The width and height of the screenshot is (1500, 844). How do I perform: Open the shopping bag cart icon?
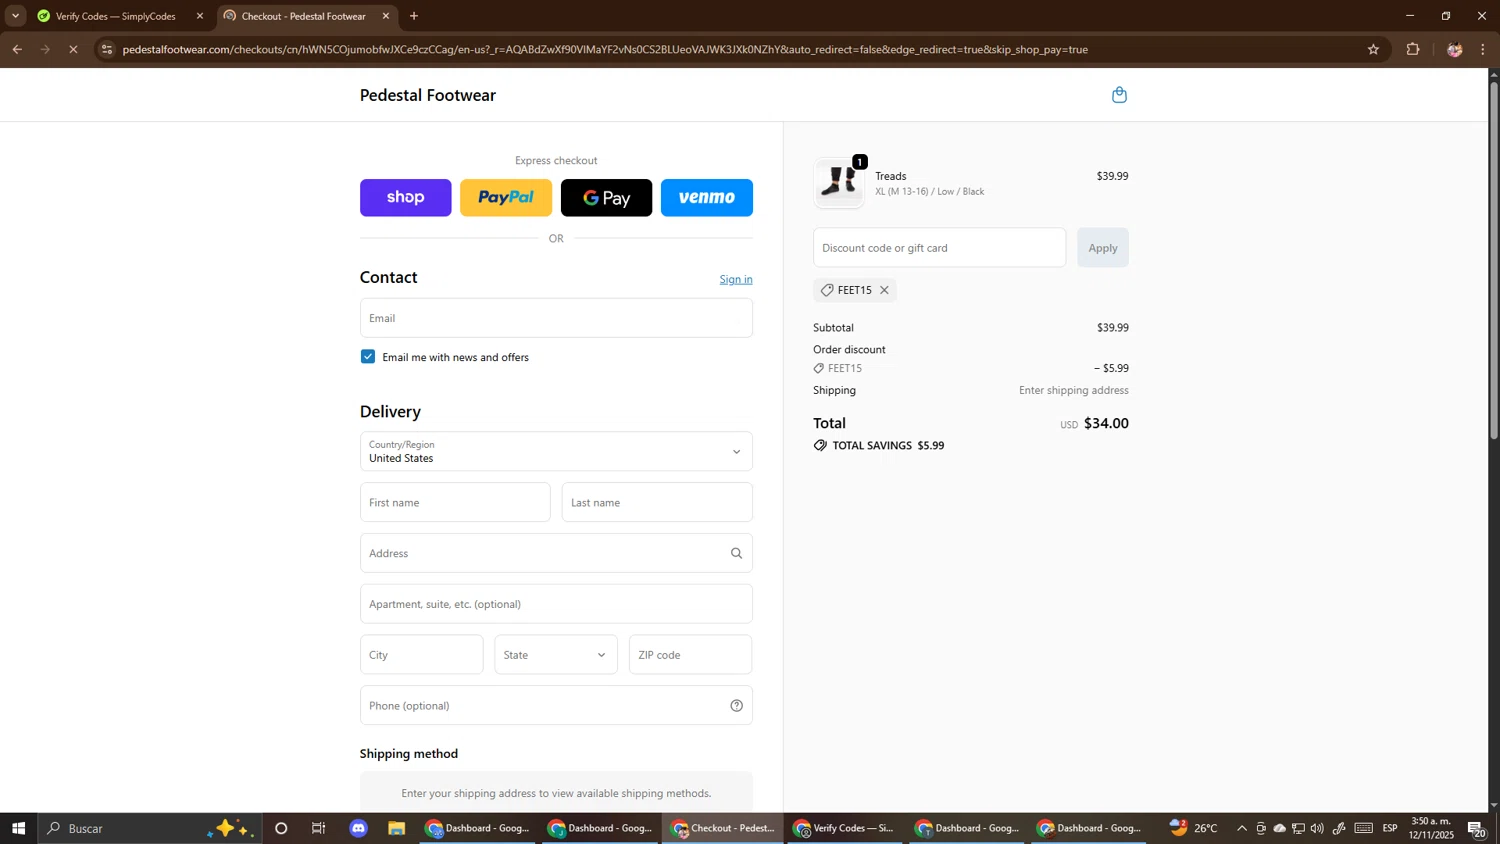click(1119, 95)
